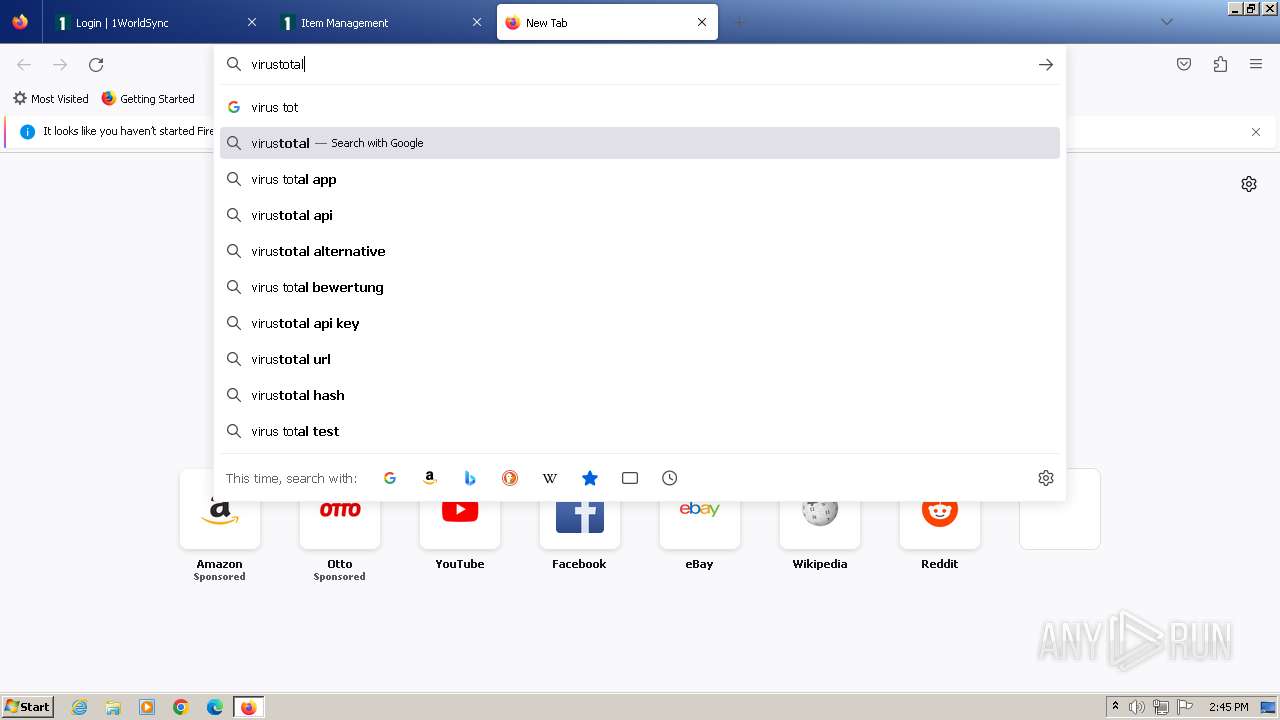Viewport: 1280px width, 720px height.
Task: Choose suggestion 'virus total test'
Action: click(640, 431)
